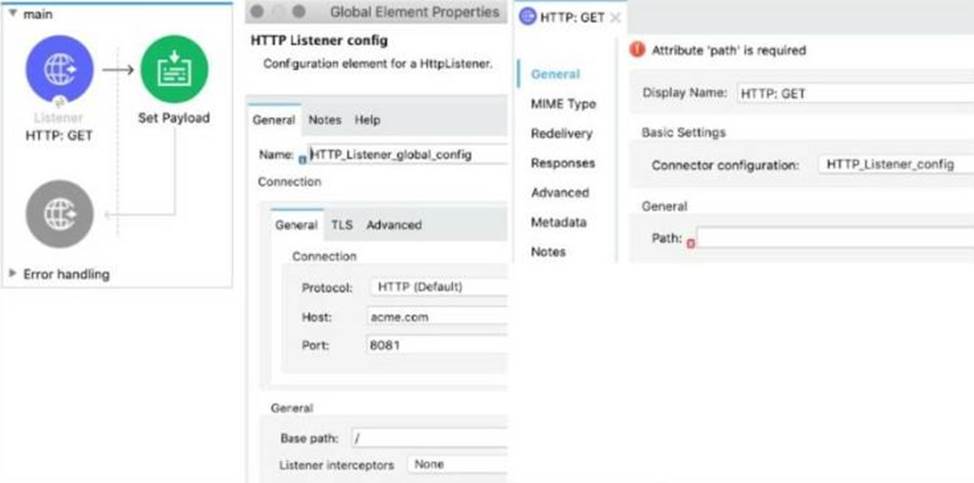974x483 pixels.
Task: Close the HTTP: GET editor tab
Action: click(x=615, y=17)
